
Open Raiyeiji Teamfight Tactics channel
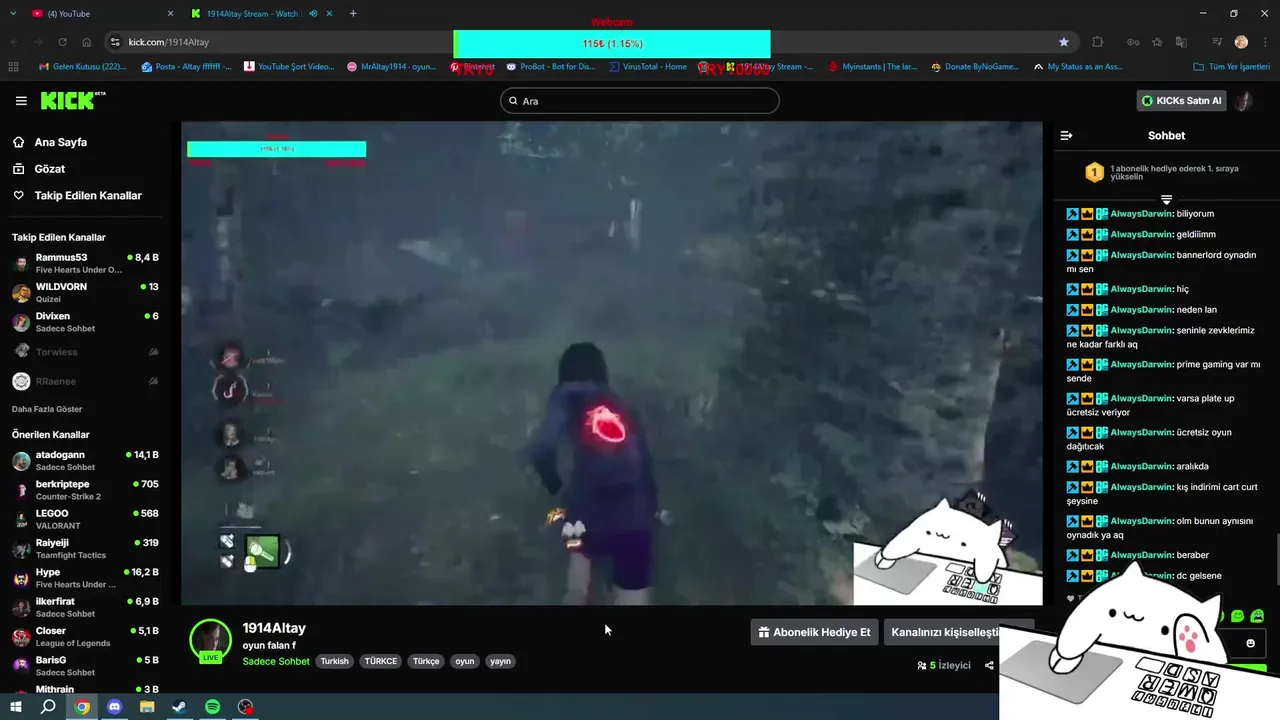84,549
